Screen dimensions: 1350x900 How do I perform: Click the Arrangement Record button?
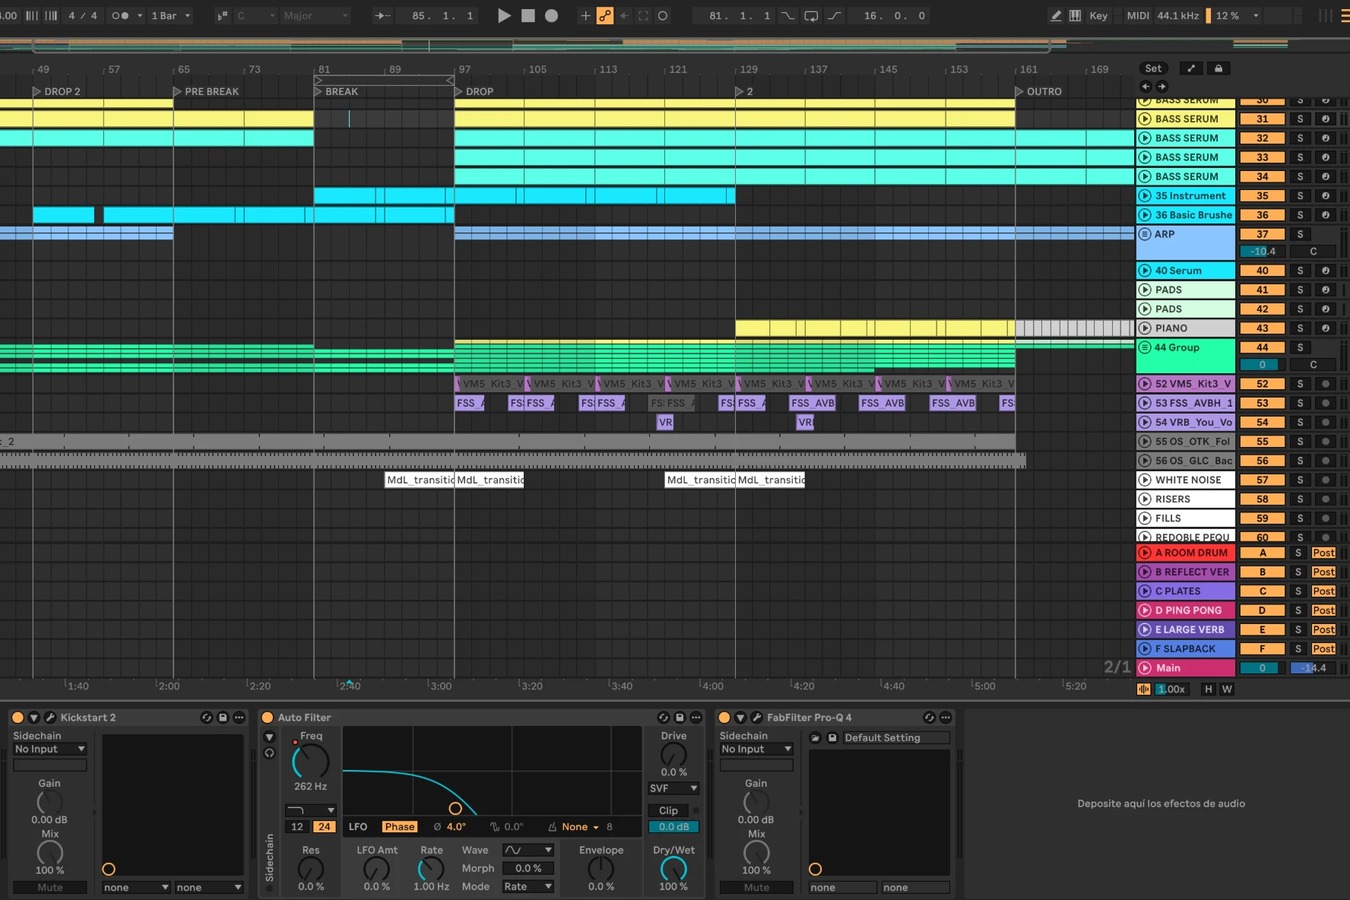coord(551,16)
